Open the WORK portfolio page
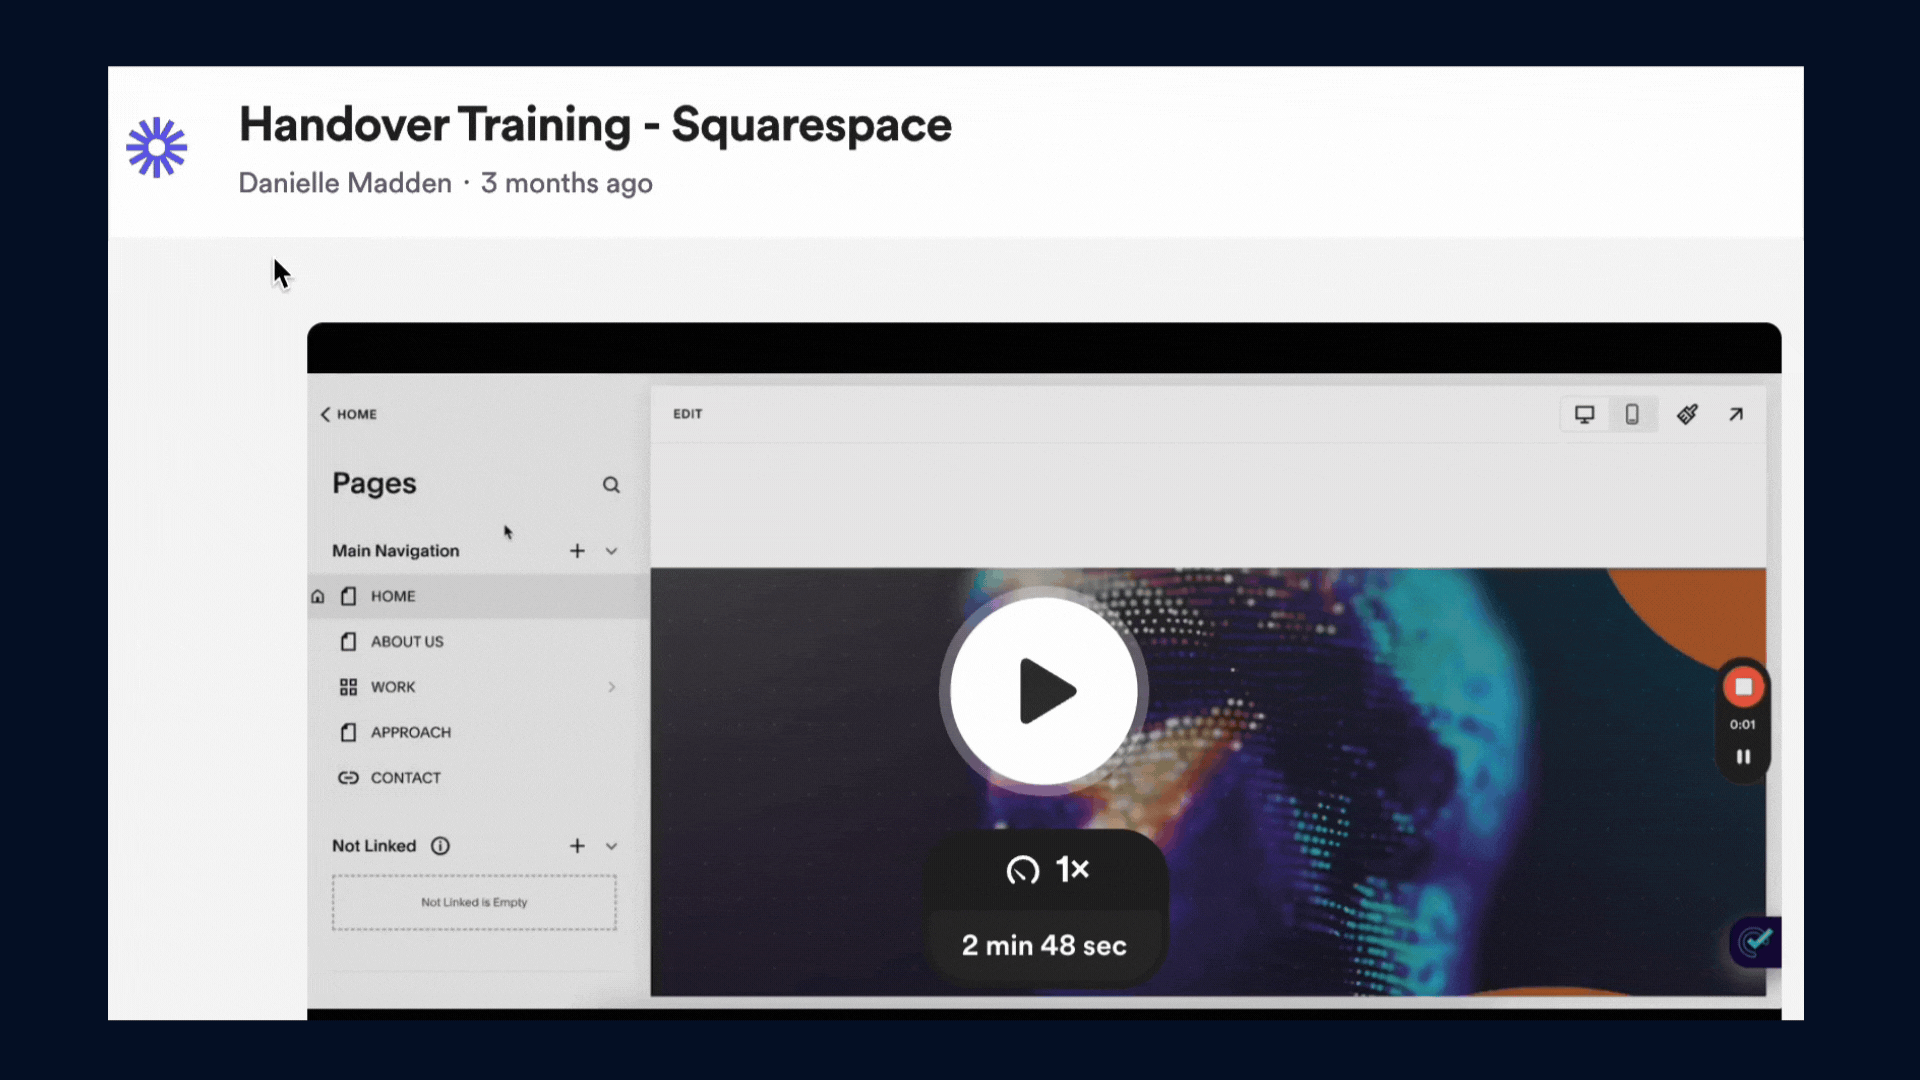 393,687
